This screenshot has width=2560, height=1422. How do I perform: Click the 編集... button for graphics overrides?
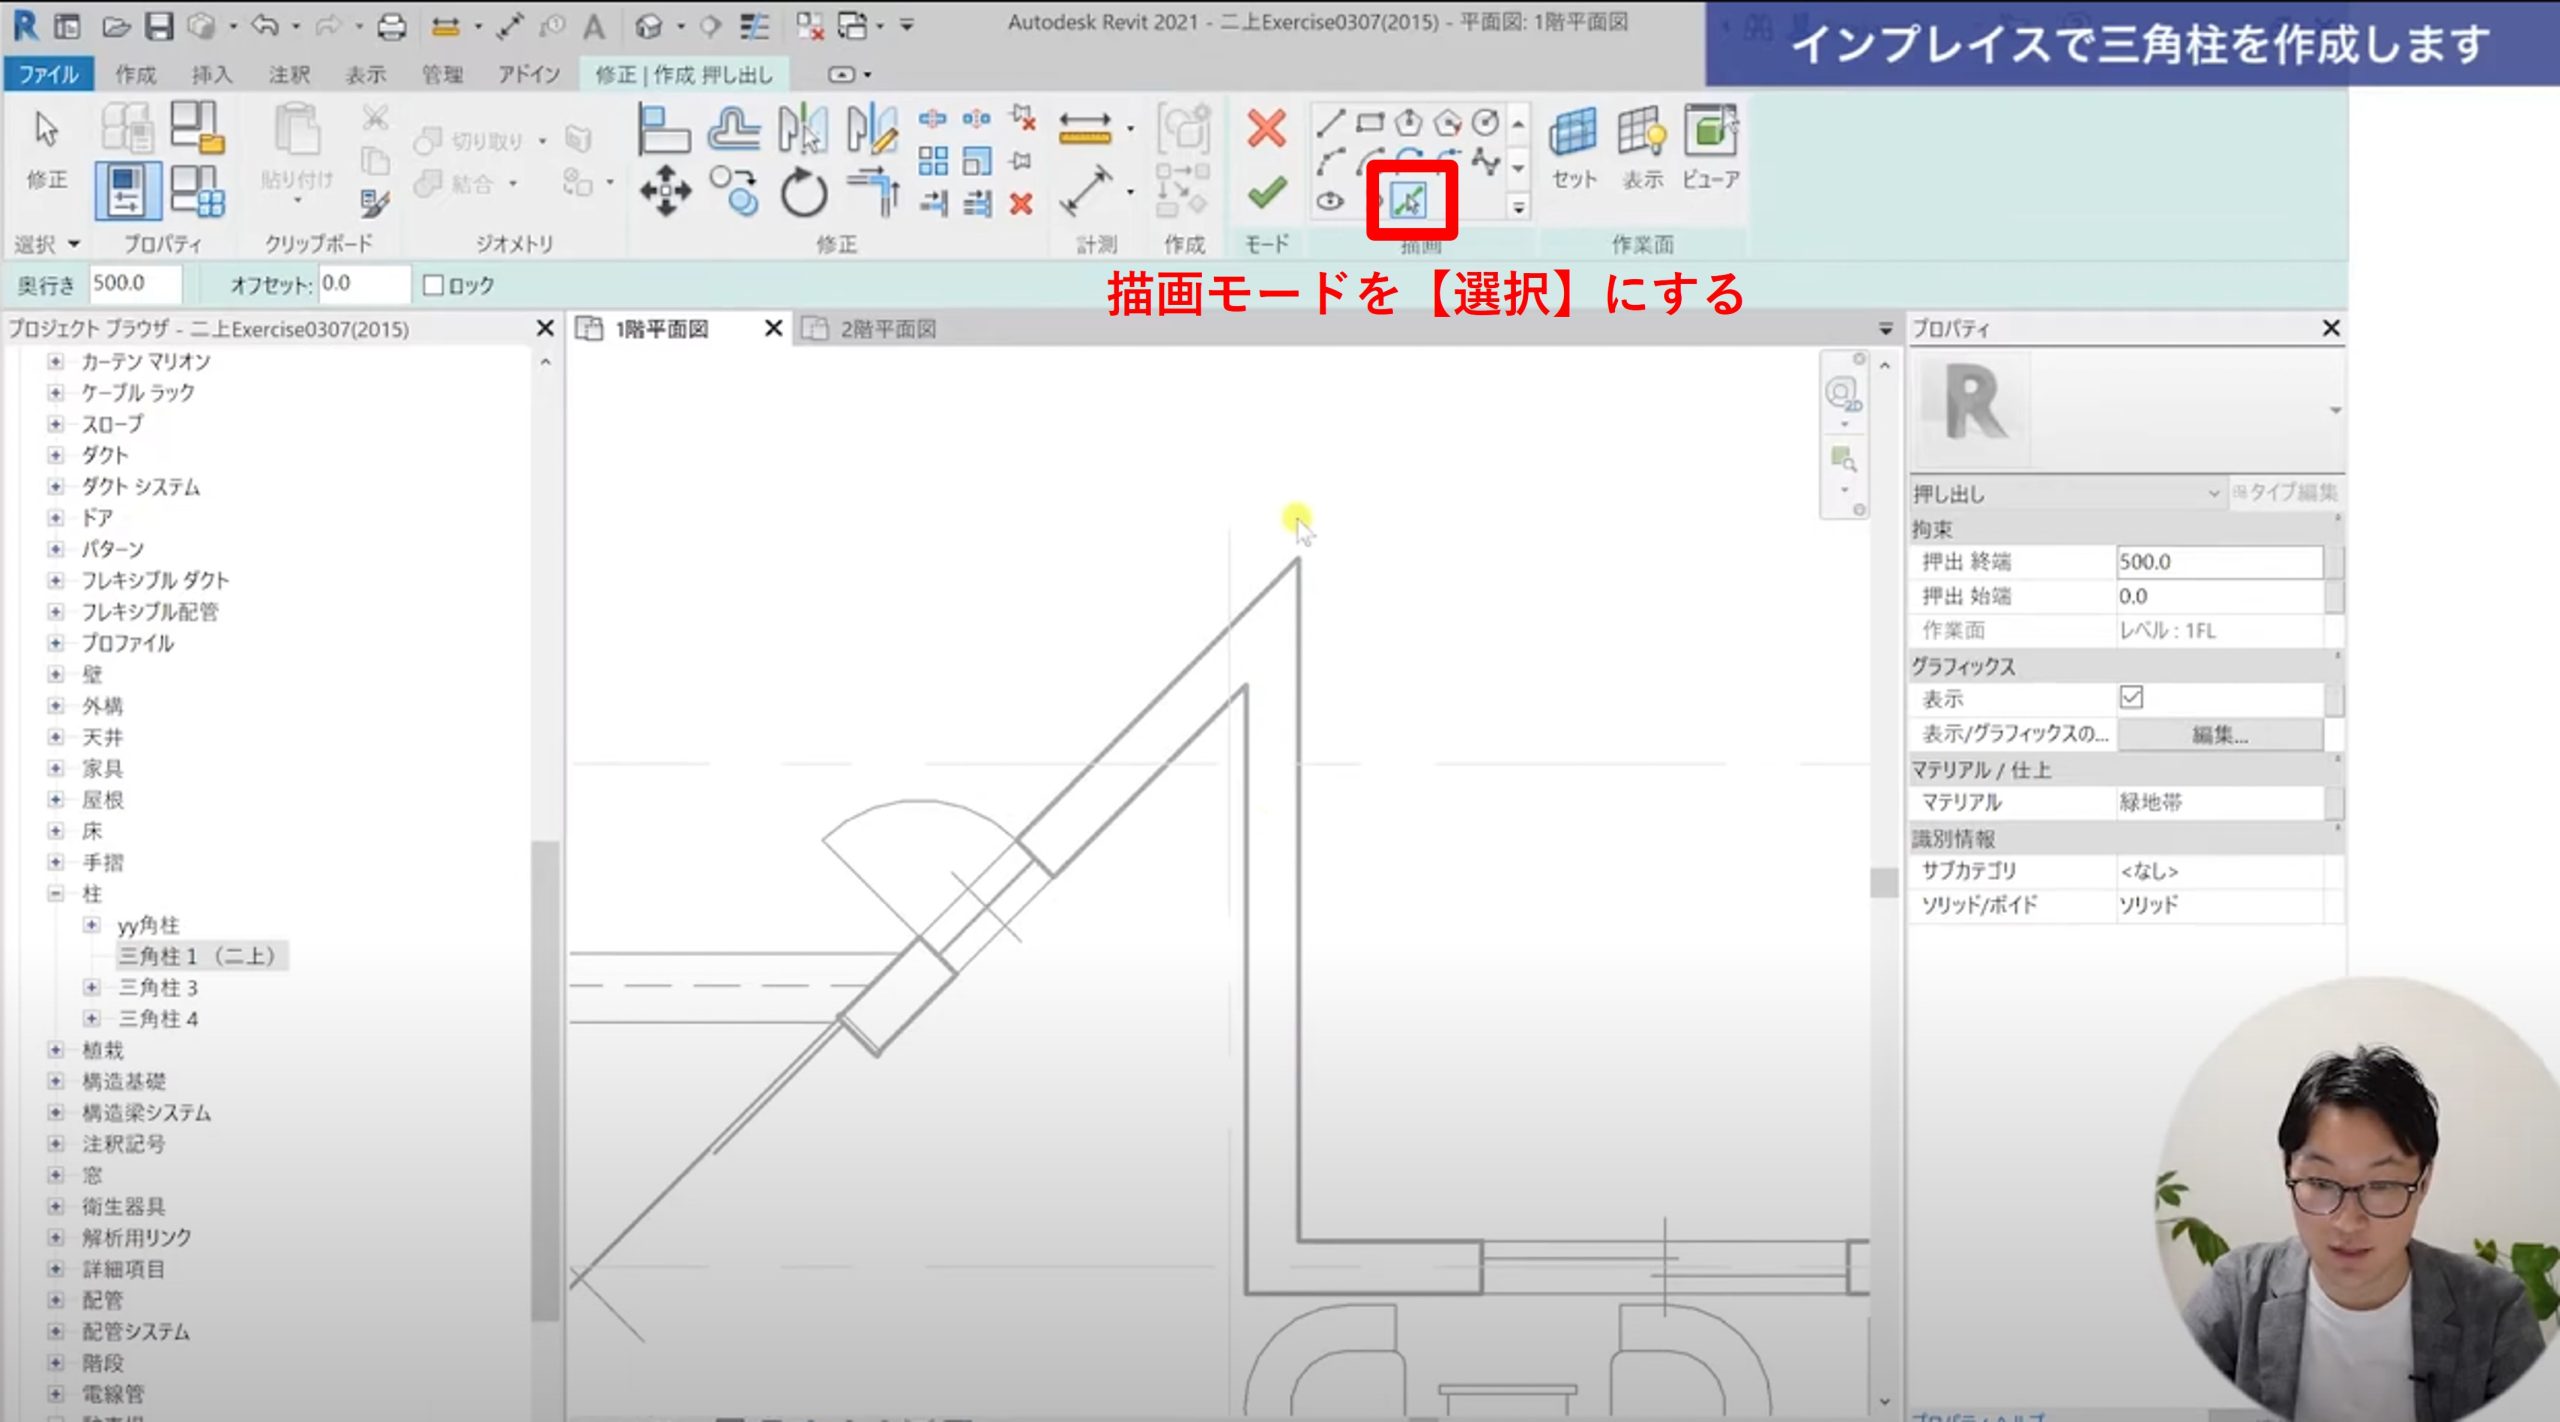[x=2219, y=735]
